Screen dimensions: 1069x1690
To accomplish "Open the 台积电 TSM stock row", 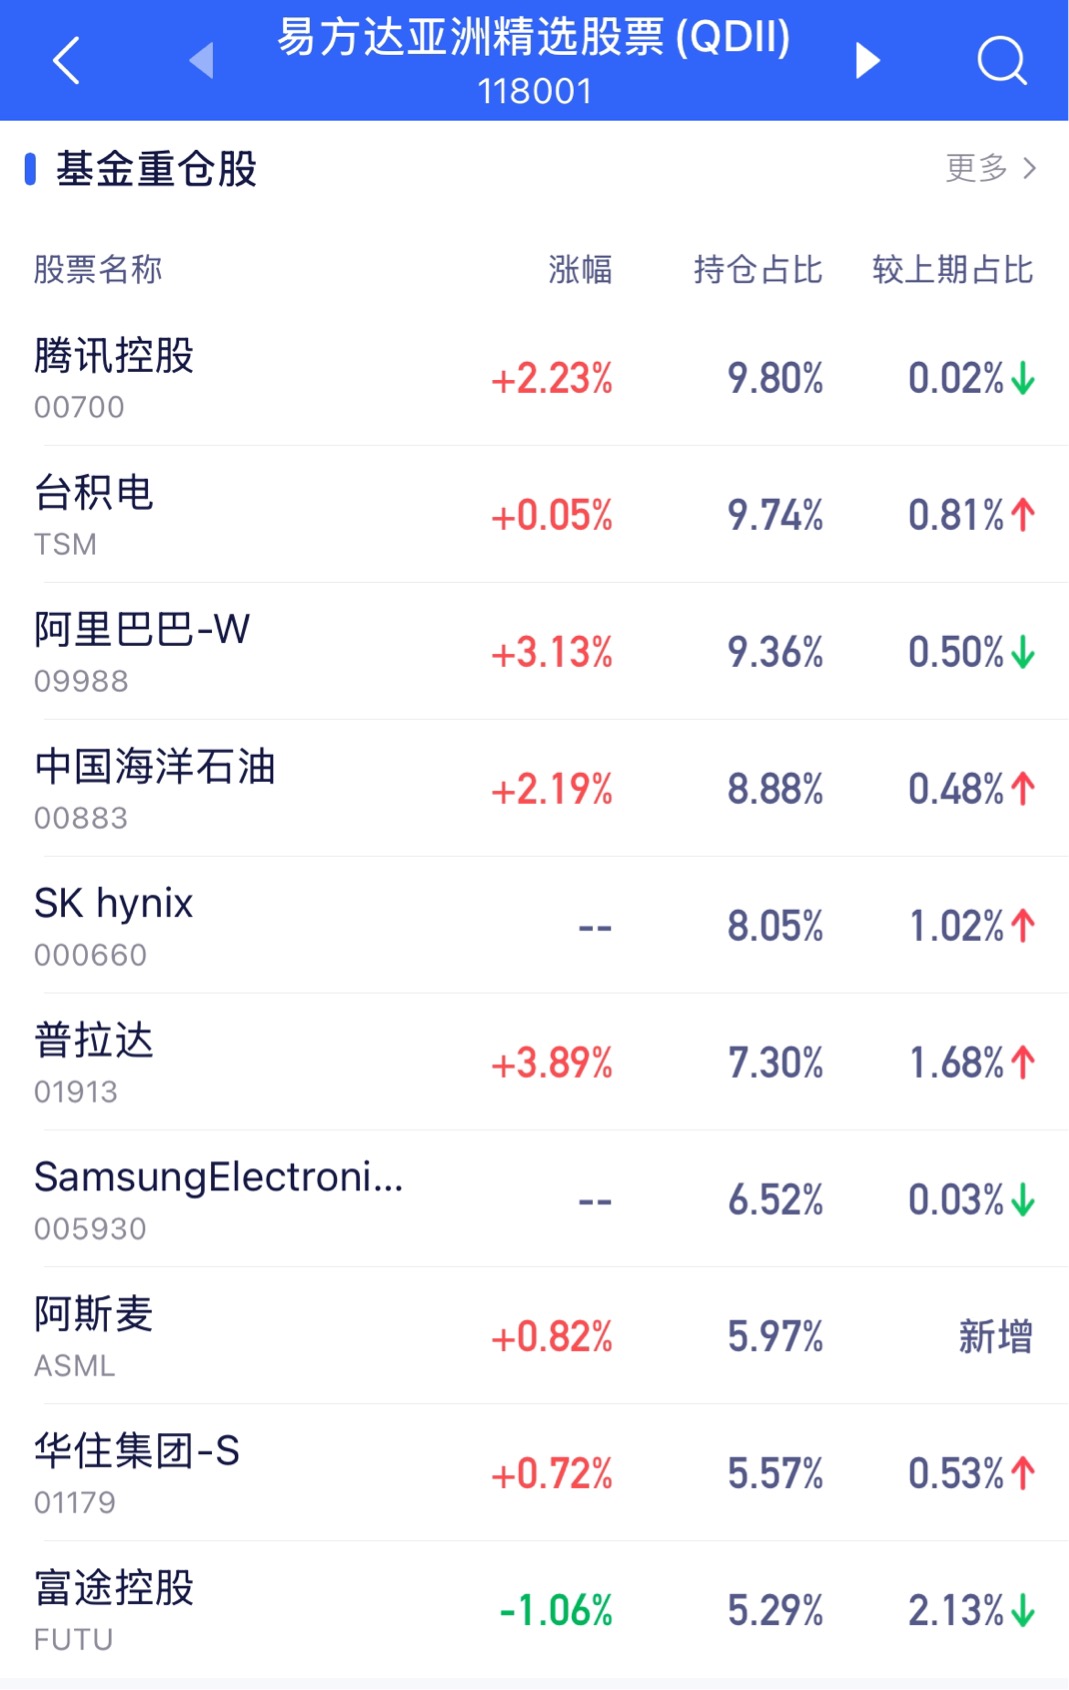I will pos(534,515).
